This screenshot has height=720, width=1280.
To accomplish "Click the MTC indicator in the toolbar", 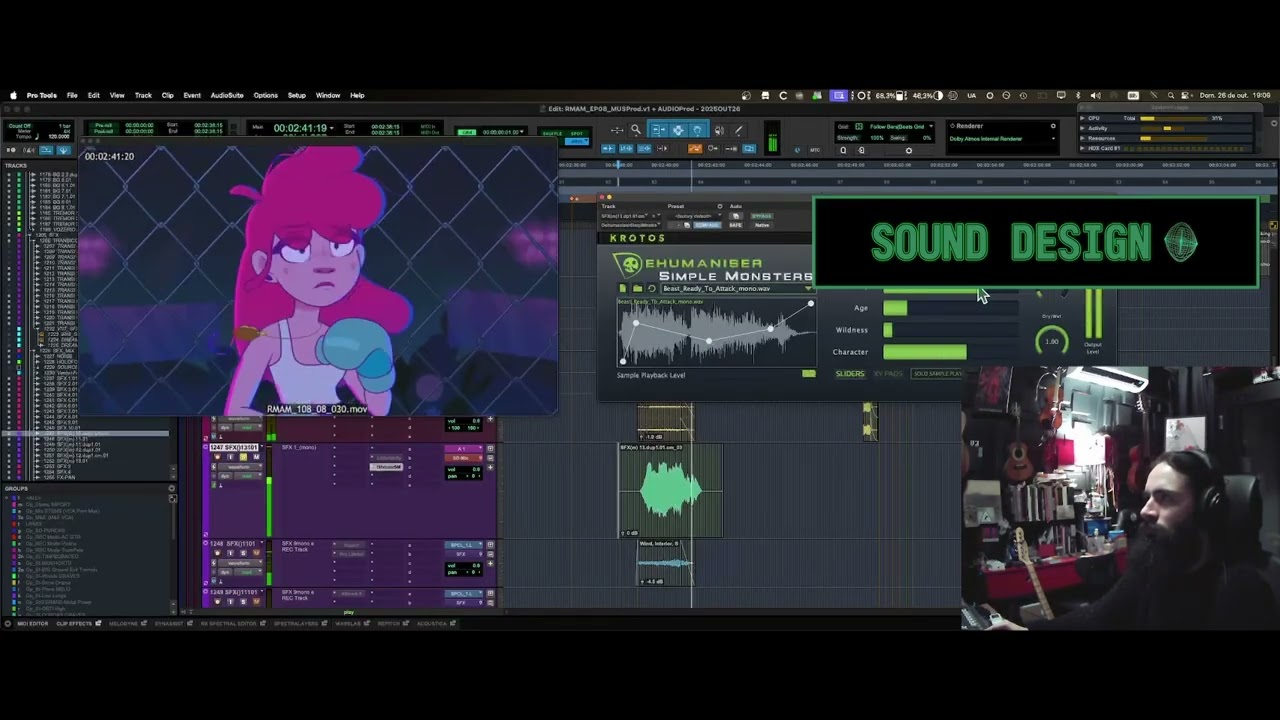I will tap(815, 150).
